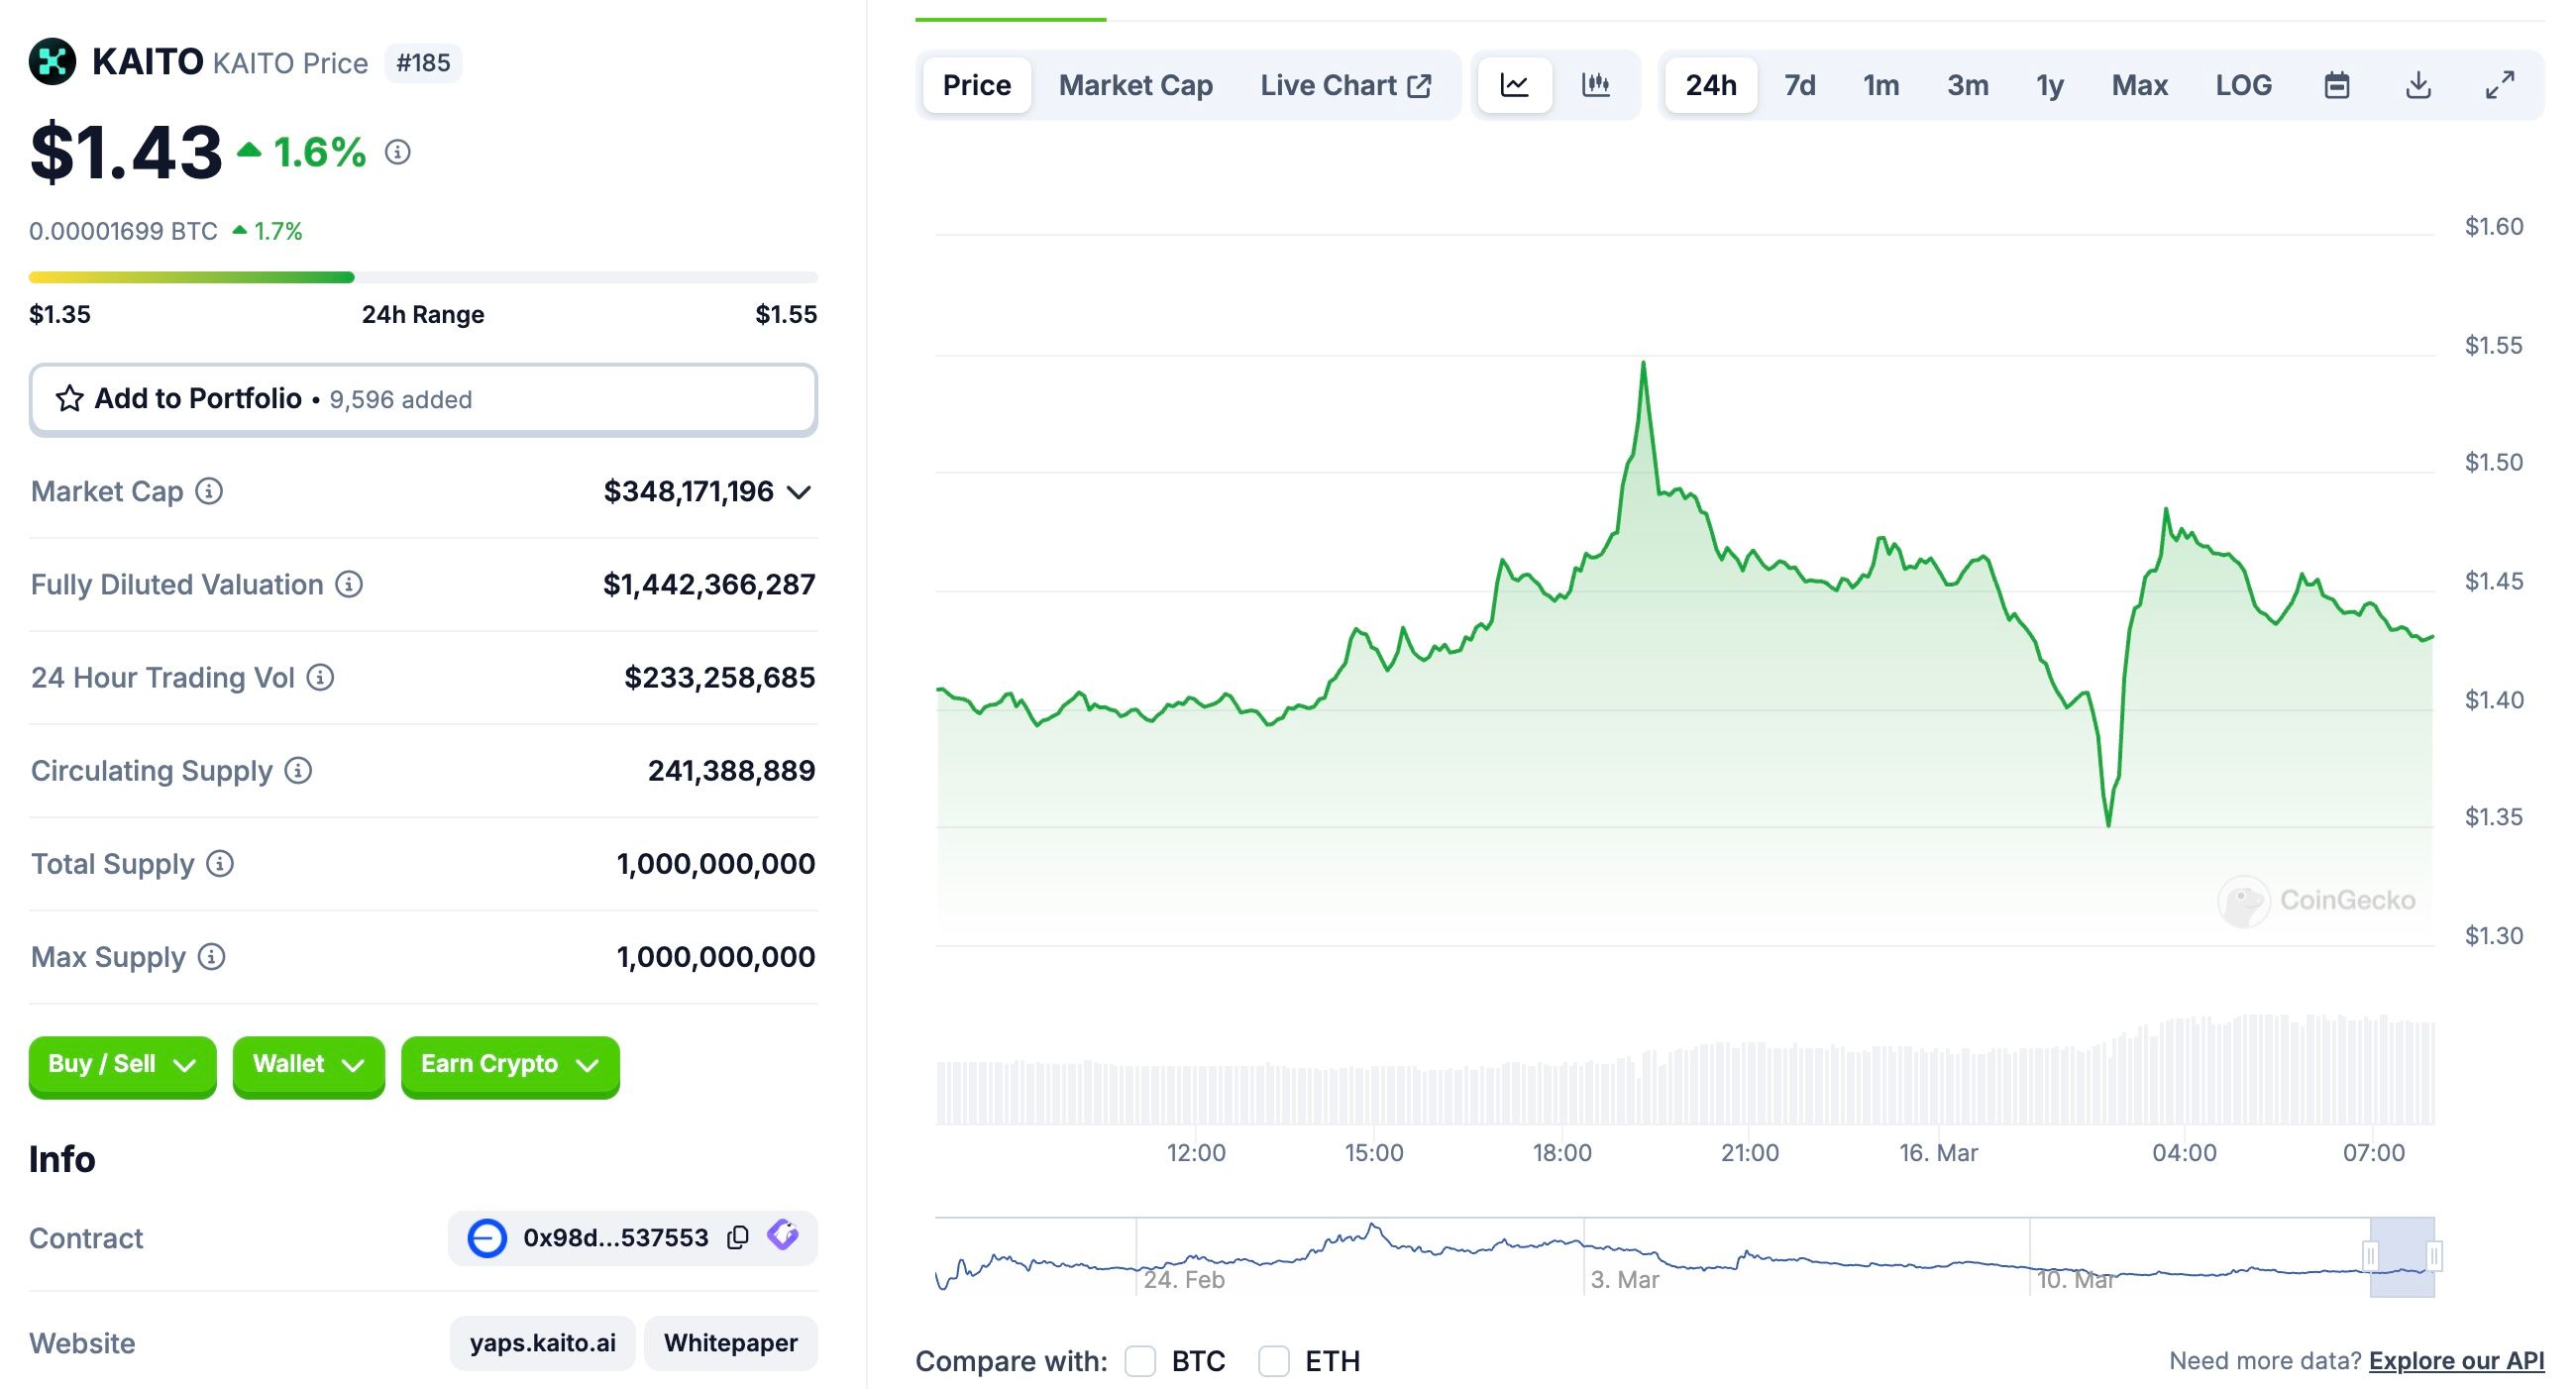Switch to candlestick chart view

point(1595,85)
